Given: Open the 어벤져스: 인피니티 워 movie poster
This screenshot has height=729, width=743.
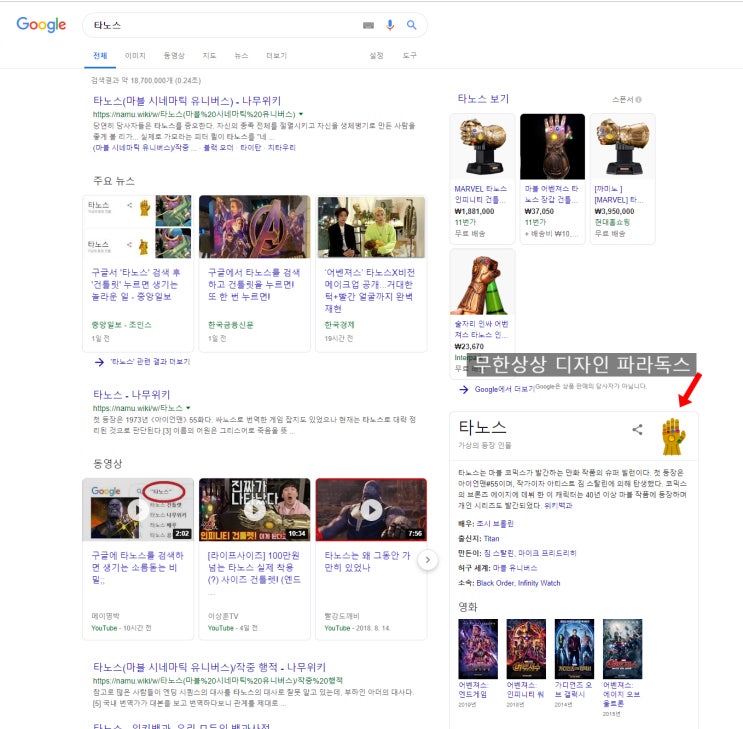Looking at the screenshot, I should (x=526, y=649).
